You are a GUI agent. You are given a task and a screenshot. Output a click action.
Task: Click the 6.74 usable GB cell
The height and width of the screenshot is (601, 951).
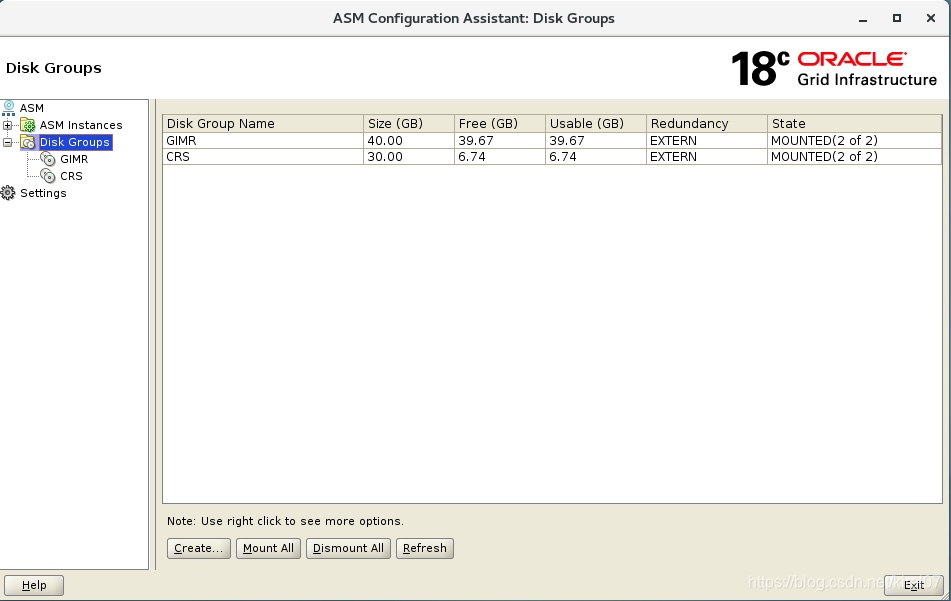(x=596, y=156)
